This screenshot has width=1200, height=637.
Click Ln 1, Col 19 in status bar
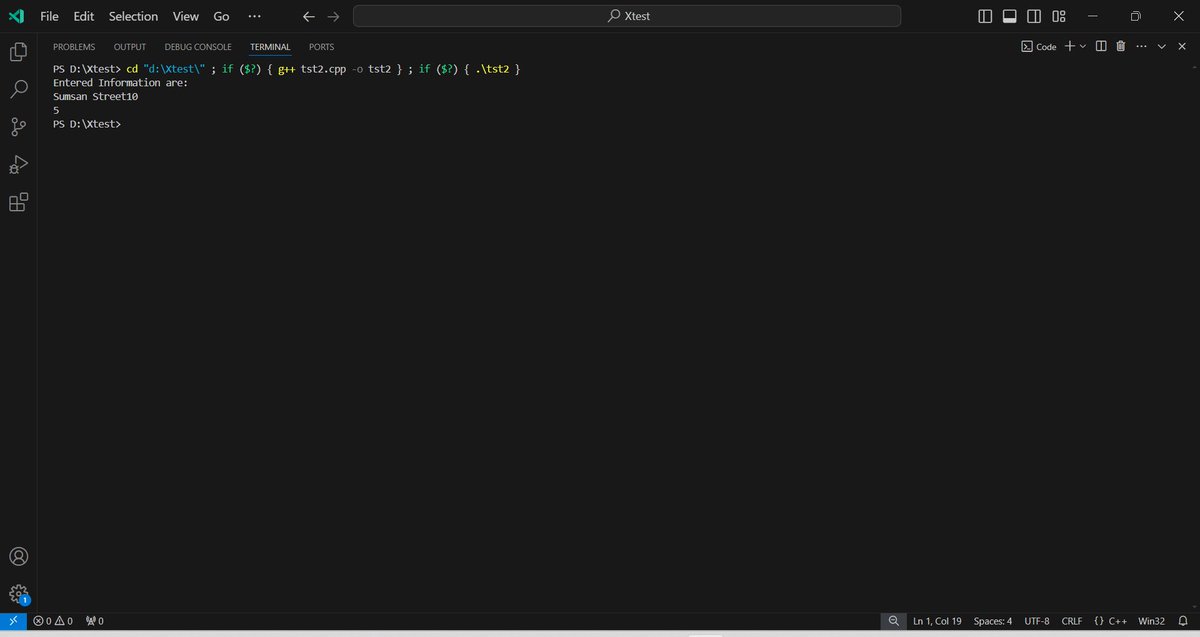point(937,621)
